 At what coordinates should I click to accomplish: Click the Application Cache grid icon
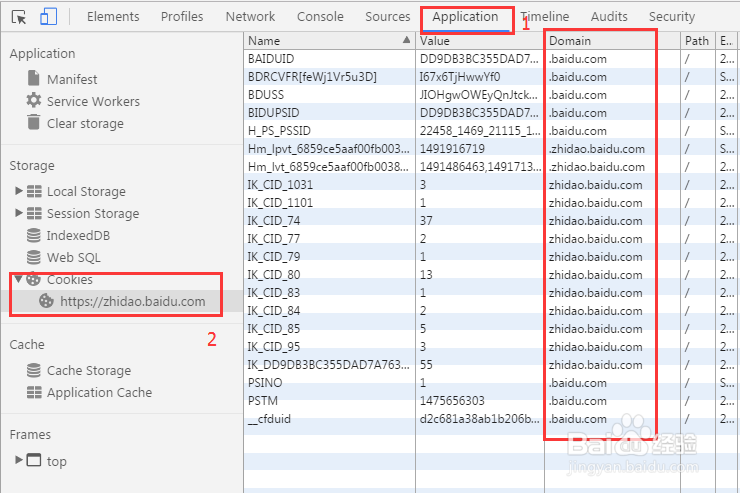(x=34, y=392)
